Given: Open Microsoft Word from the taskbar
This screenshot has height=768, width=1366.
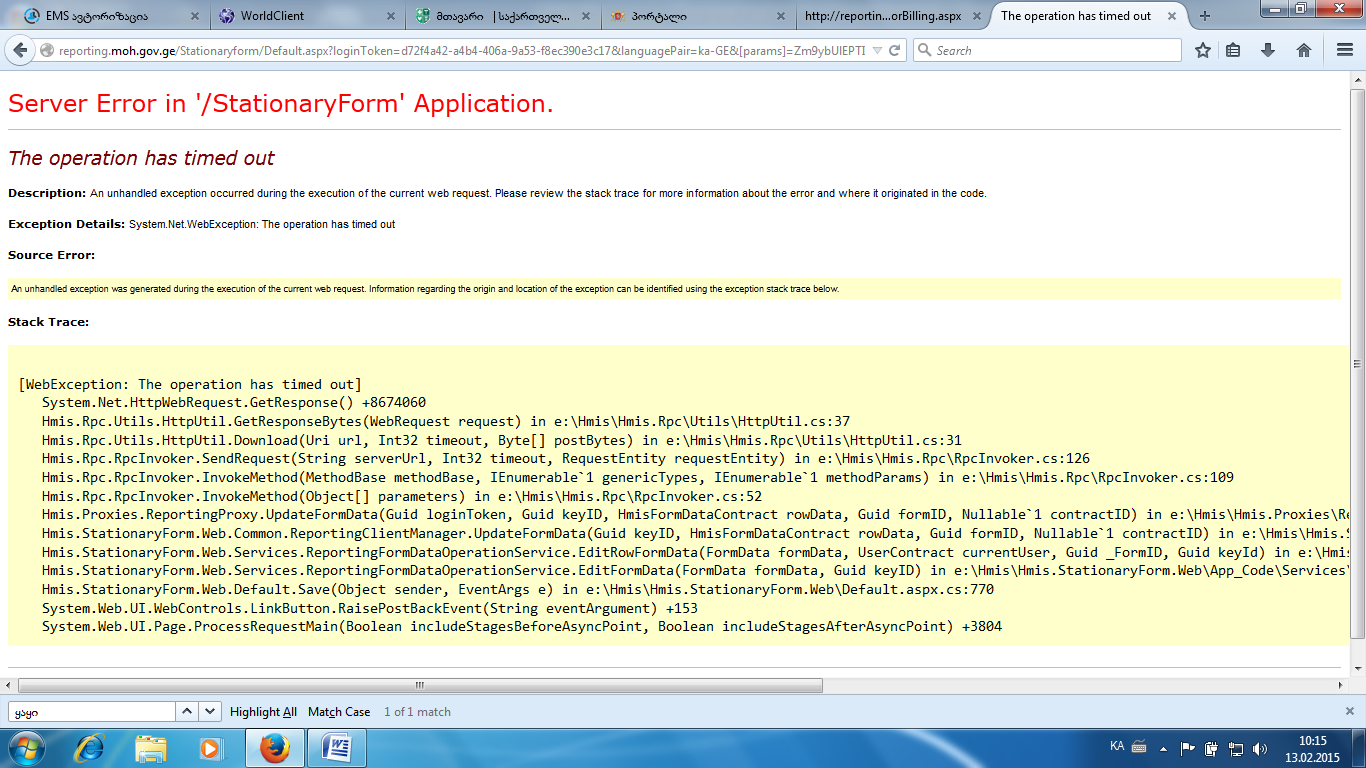Looking at the screenshot, I should tap(336, 747).
